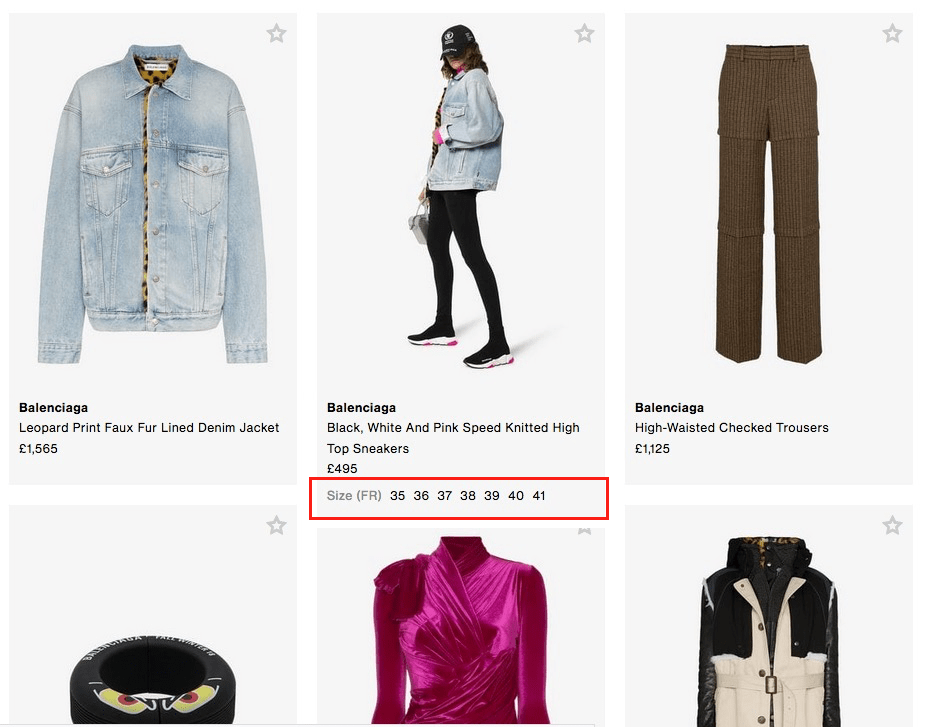Viewport: 934px width, 727px height.
Task: Star the High-Waisted Checked Trousers
Action: (x=892, y=33)
